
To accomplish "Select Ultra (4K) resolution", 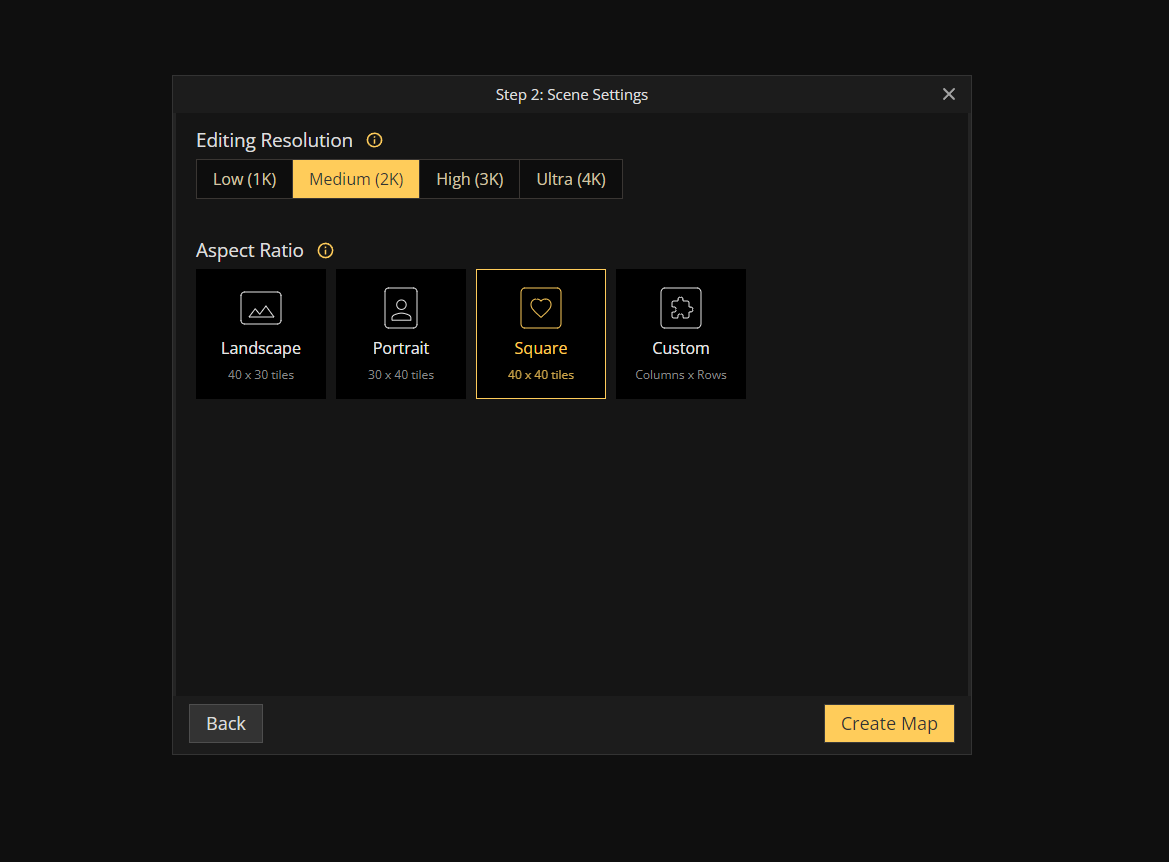I will click(x=571, y=179).
